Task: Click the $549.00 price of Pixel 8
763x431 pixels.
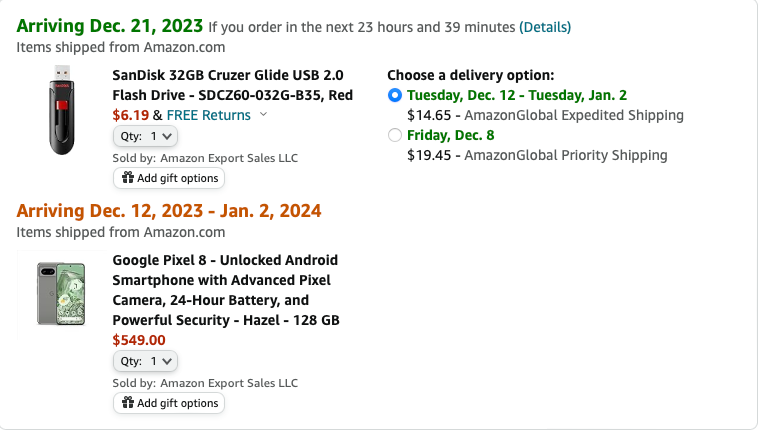Action: 139,340
